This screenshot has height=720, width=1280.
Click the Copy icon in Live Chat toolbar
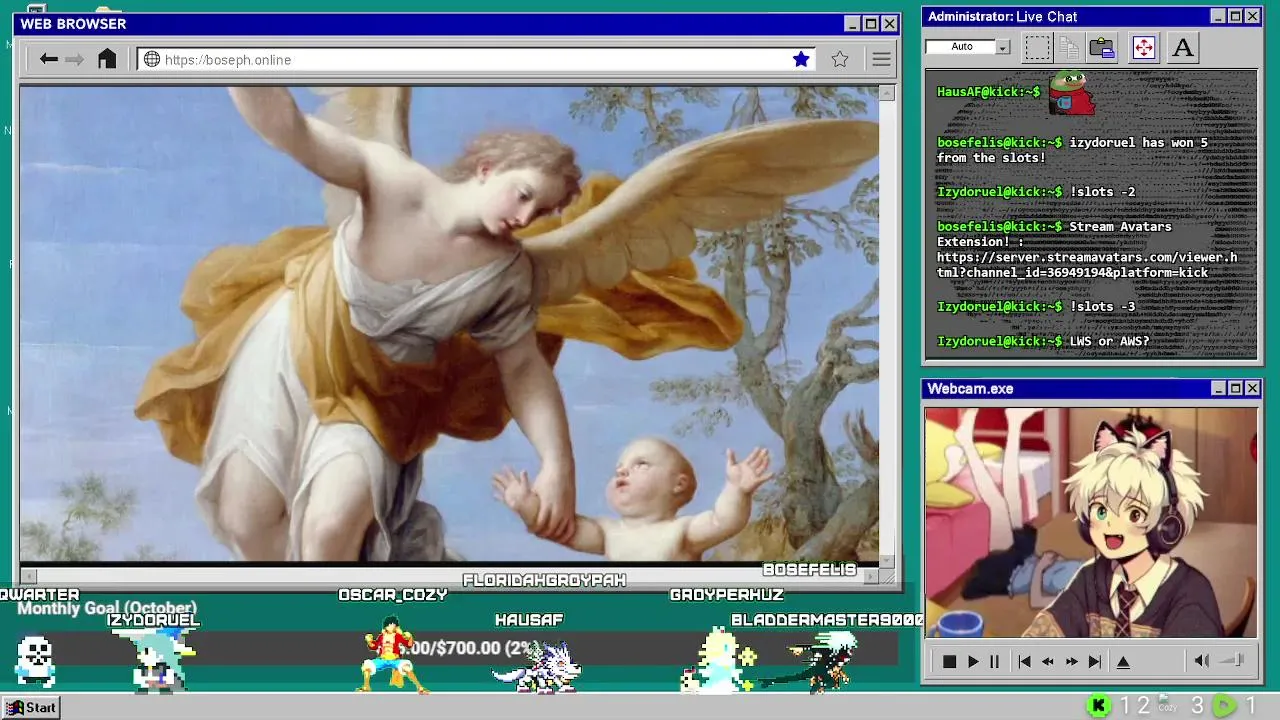[1069, 47]
